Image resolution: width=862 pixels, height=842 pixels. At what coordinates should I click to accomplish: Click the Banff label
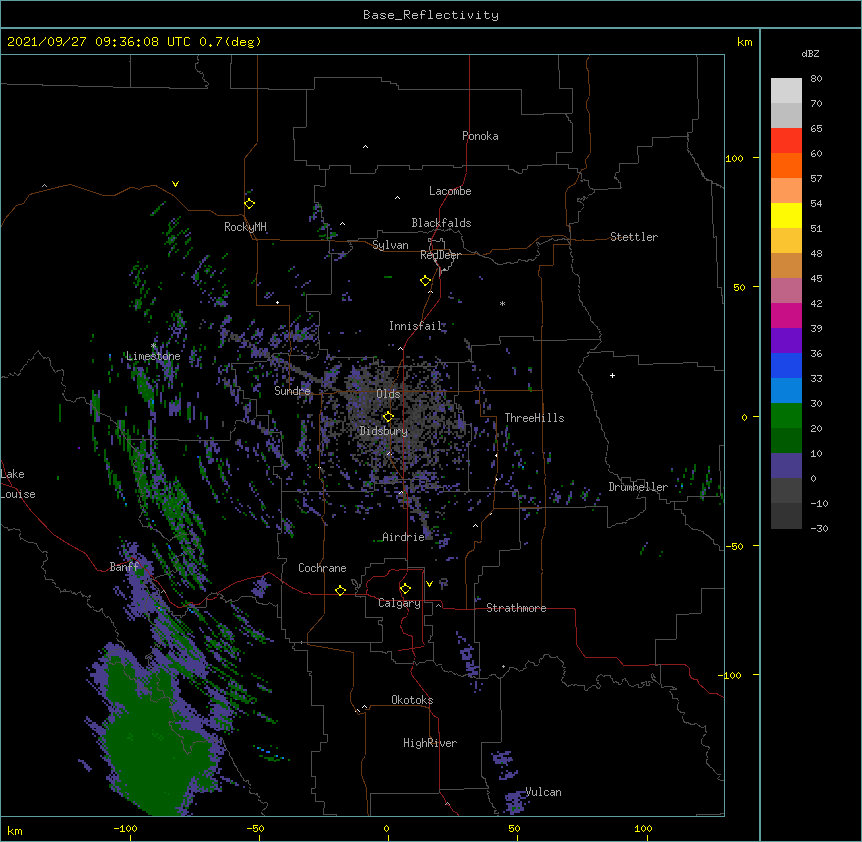pyautogui.click(x=124, y=567)
